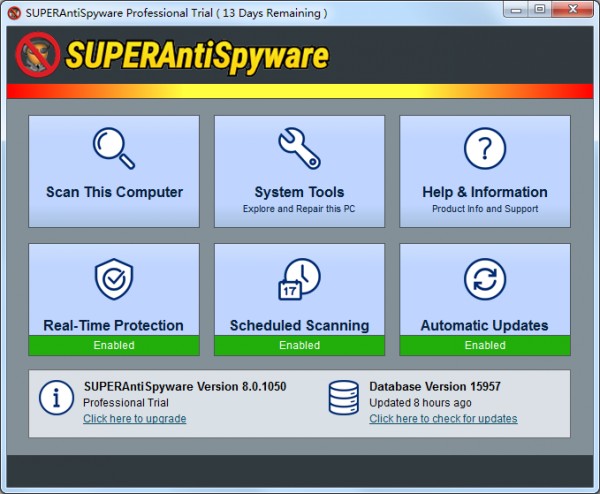Follow Click here to check for updates link
Screen dimensions: 600x494
[x=443, y=419]
